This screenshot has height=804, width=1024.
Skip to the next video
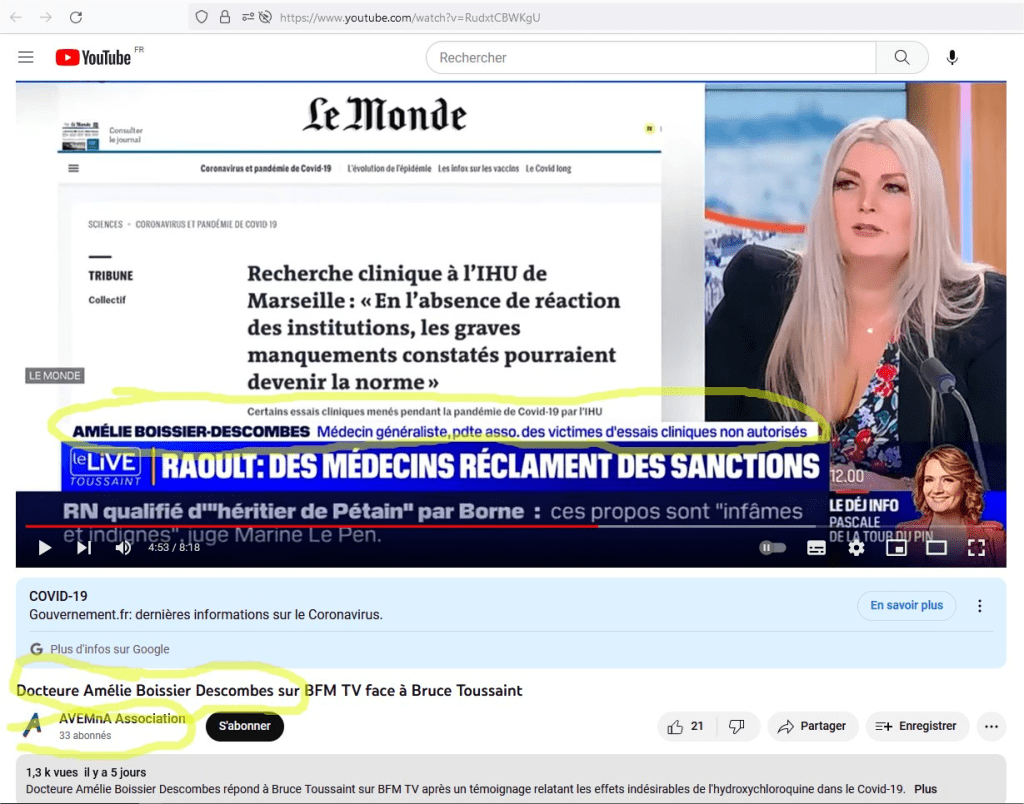[84, 548]
